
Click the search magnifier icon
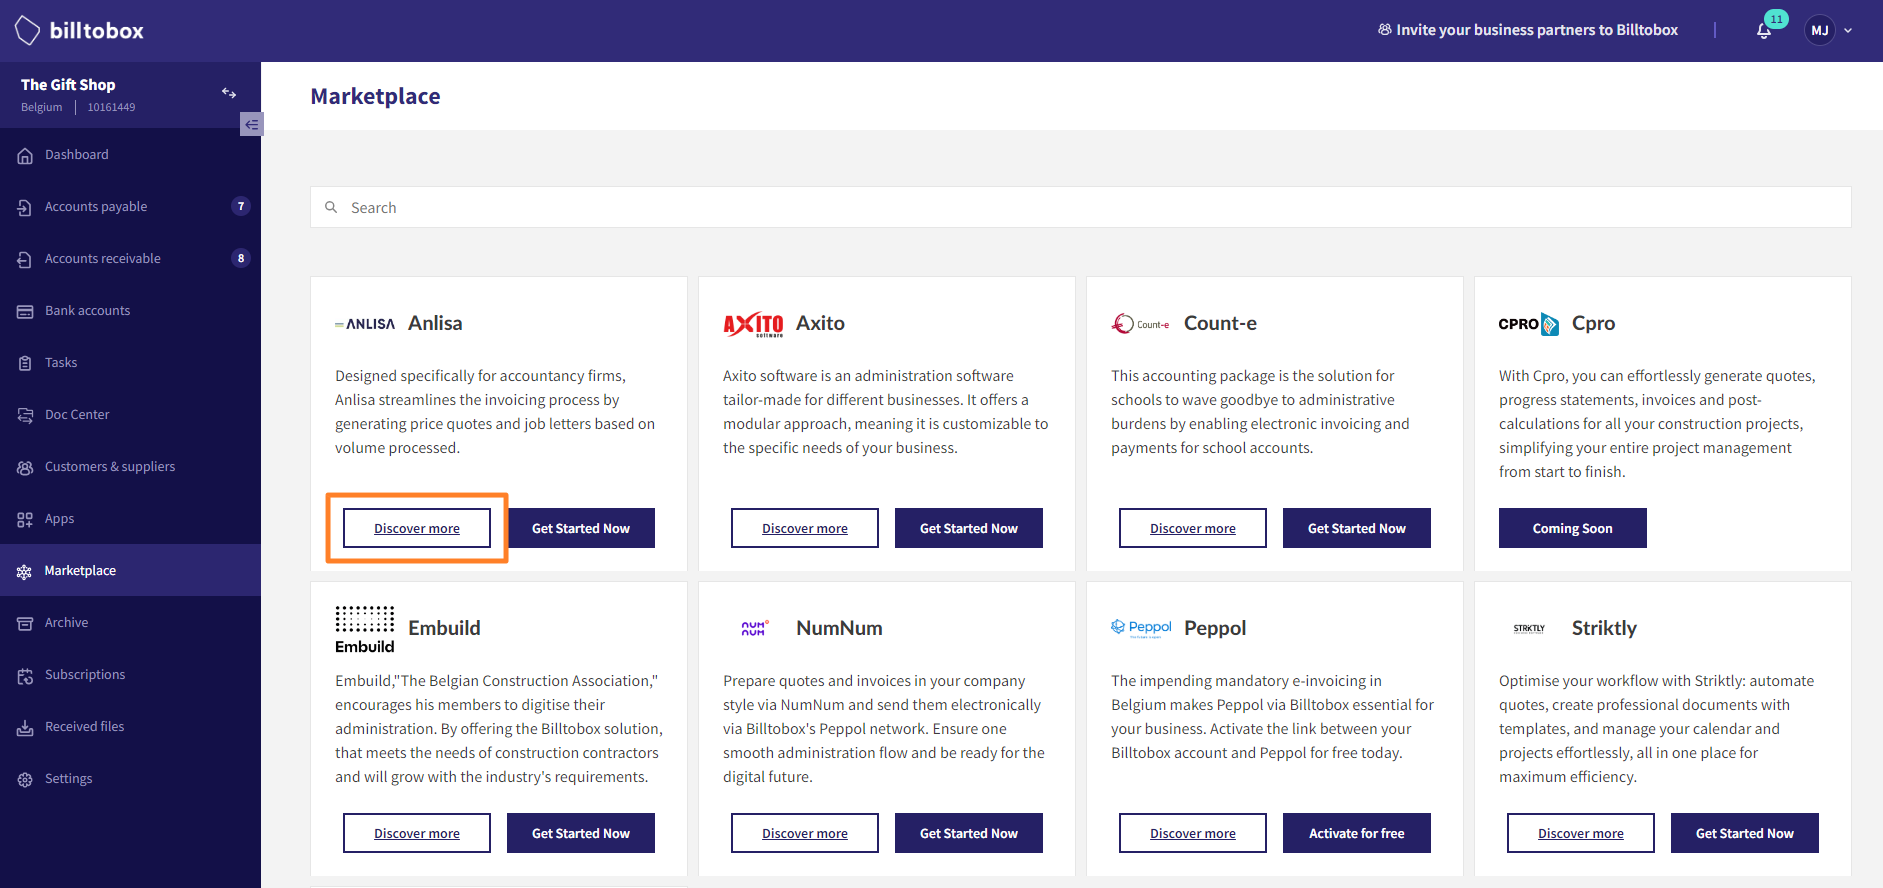331,207
